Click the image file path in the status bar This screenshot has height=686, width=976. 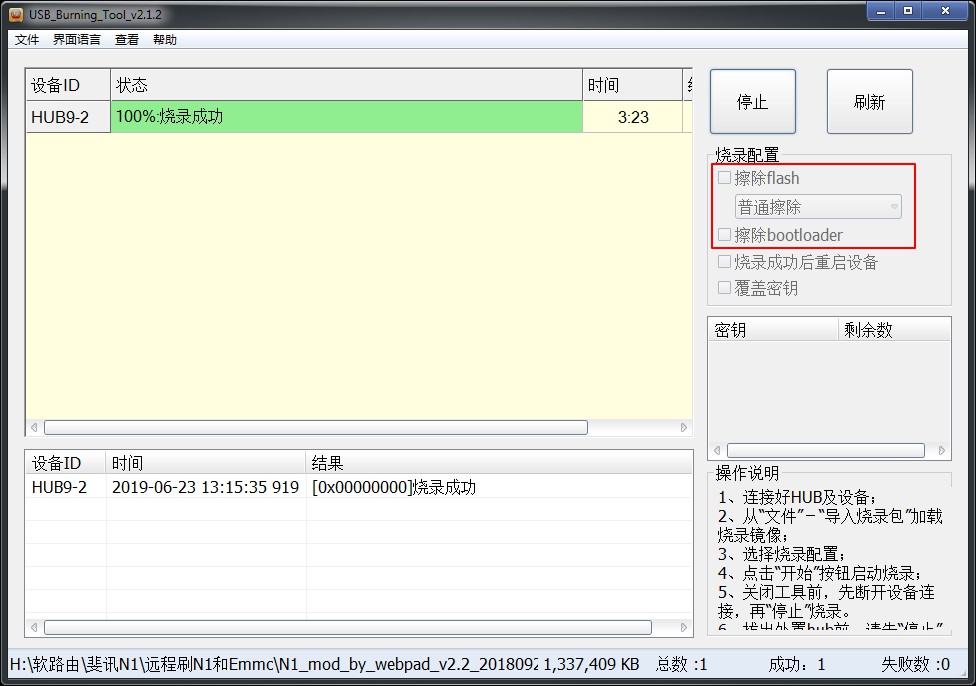274,664
